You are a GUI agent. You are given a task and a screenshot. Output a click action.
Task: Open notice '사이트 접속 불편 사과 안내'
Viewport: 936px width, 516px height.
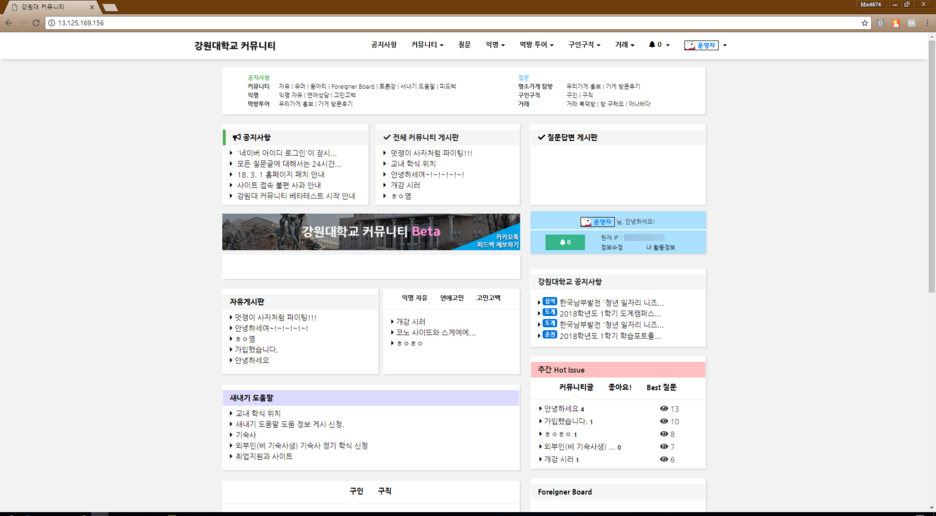point(279,185)
